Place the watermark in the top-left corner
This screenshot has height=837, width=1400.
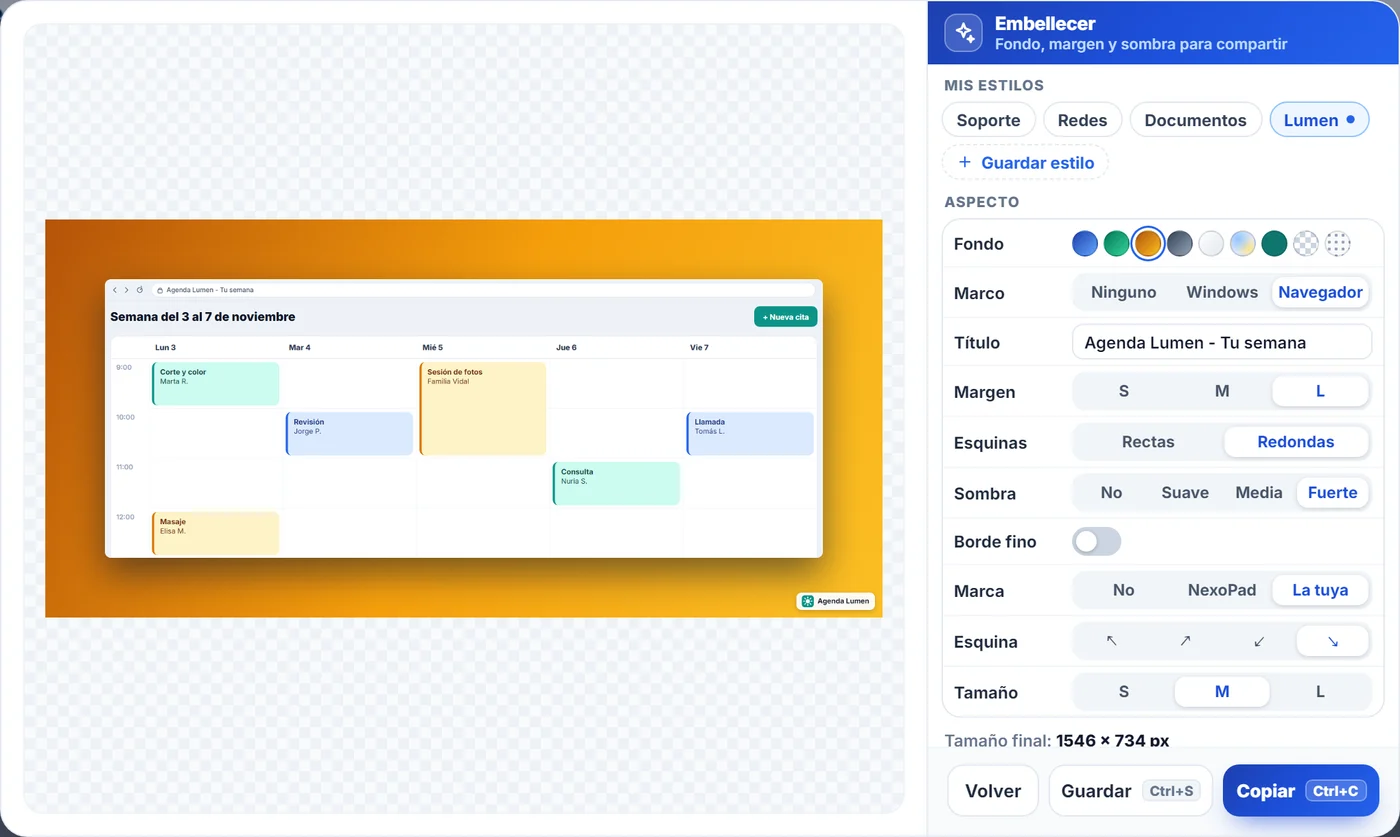[1111, 641]
